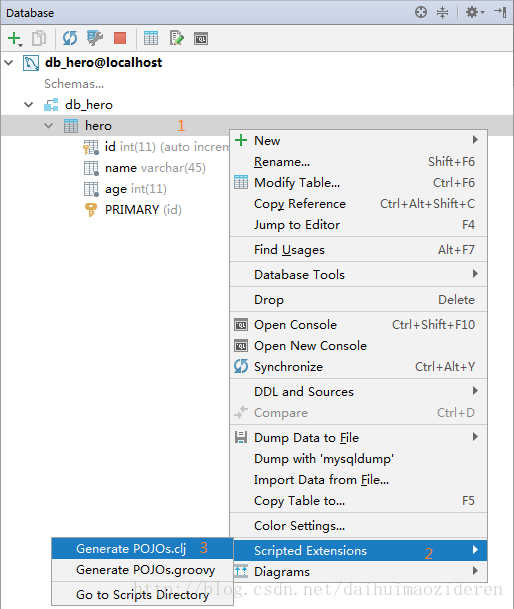514x609 pixels.
Task: Open Data Source Properties wrench icon
Action: 95,38
